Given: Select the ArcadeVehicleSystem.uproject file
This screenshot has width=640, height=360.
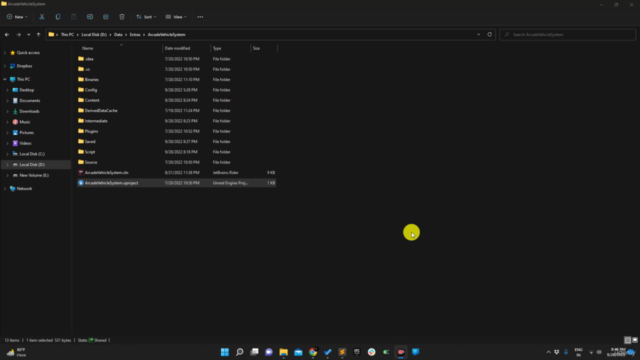Looking at the screenshot, I should 176,183.
